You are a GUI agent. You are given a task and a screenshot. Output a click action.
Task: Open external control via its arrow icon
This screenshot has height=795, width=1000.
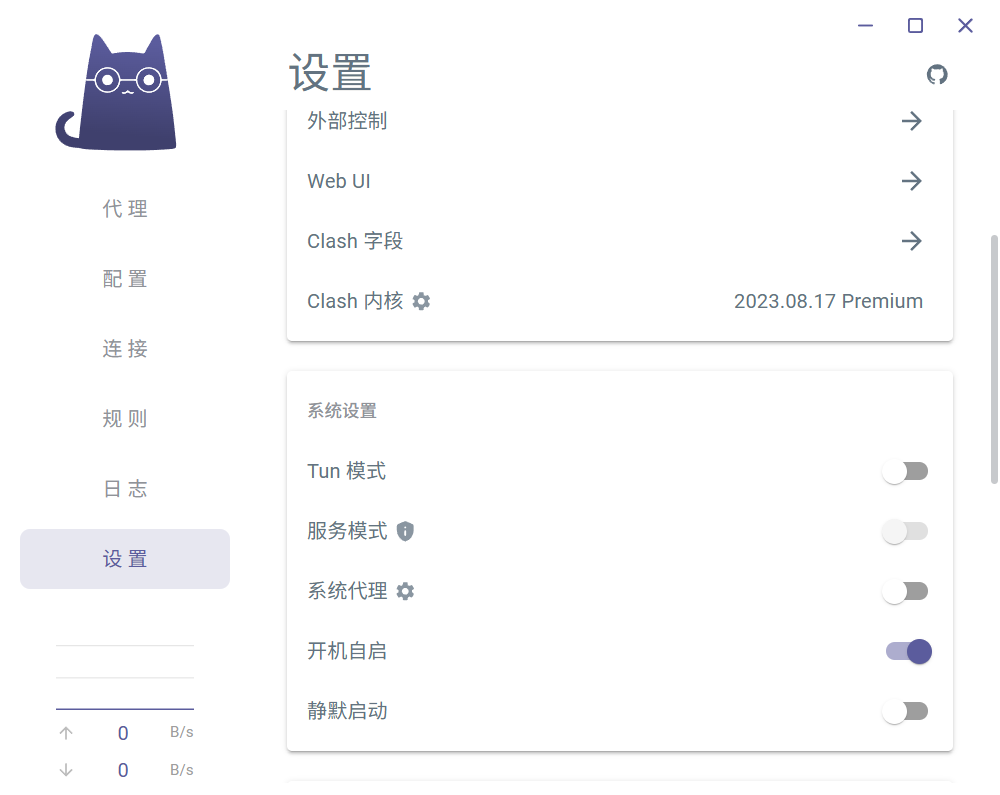pyautogui.click(x=911, y=121)
